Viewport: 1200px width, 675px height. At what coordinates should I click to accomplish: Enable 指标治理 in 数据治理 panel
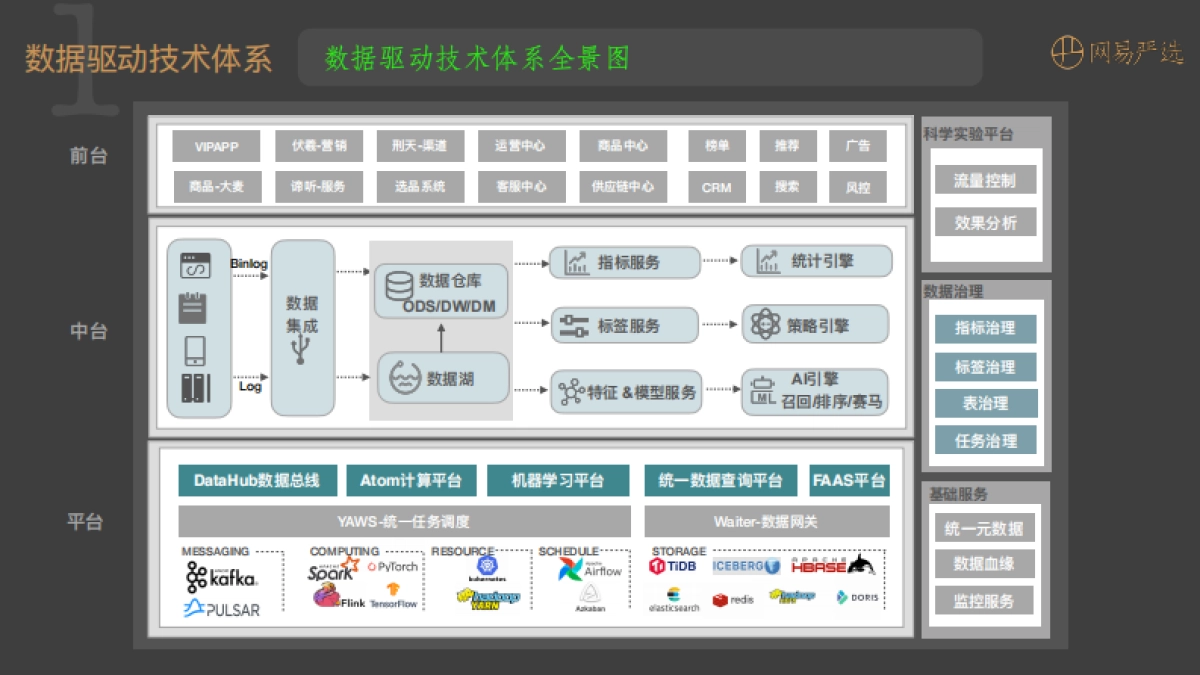point(984,330)
